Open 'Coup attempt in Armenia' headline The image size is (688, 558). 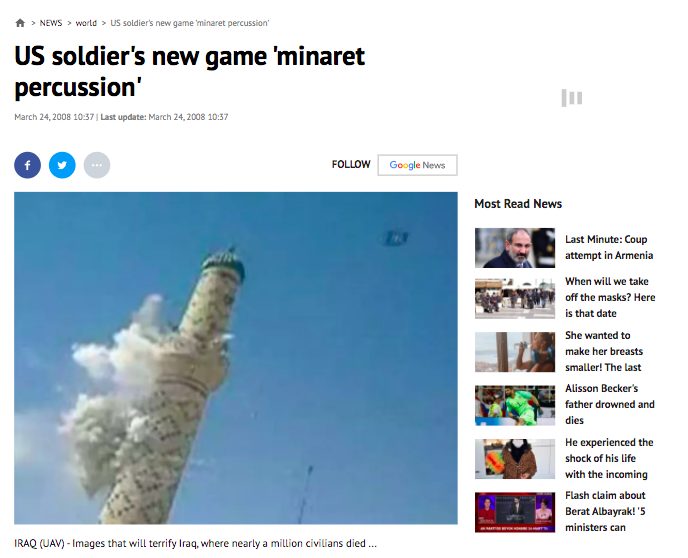click(609, 247)
